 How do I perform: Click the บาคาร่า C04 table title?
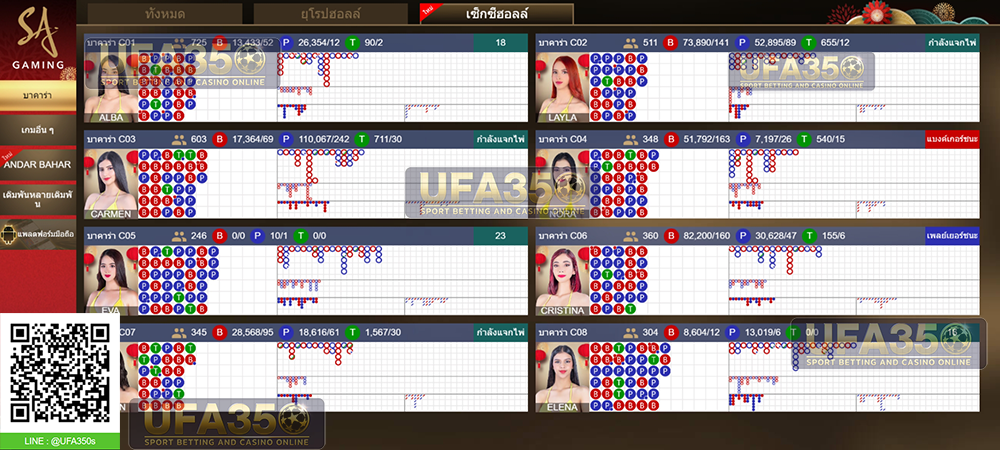pyautogui.click(x=562, y=140)
